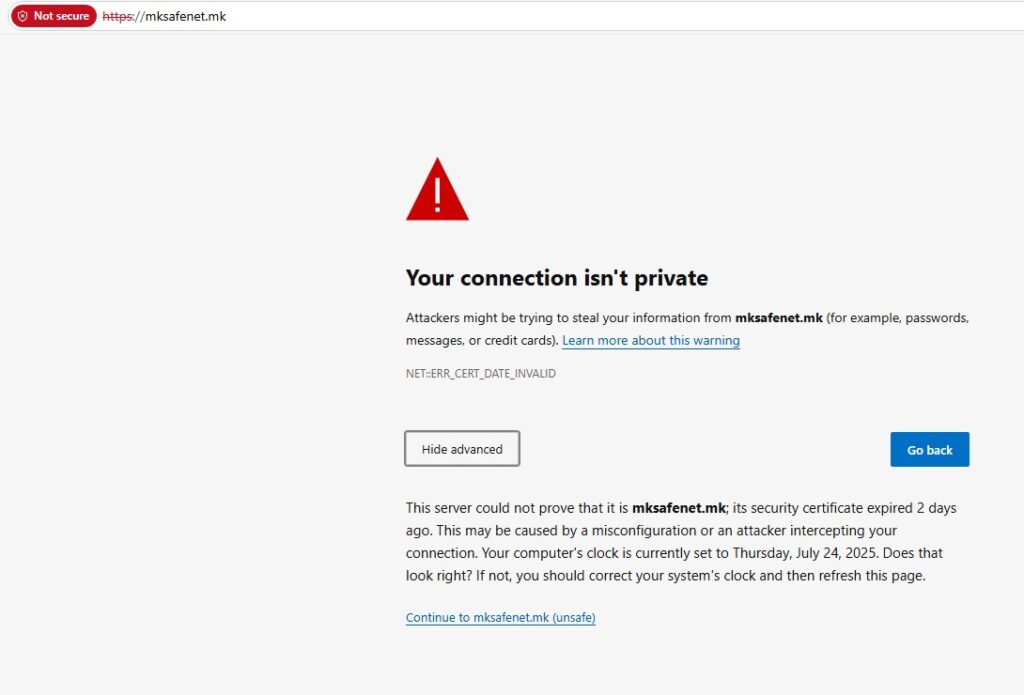Click bold mksafenet.mk in server-proof sentence
The width and height of the screenshot is (1024, 695).
[x=679, y=508]
